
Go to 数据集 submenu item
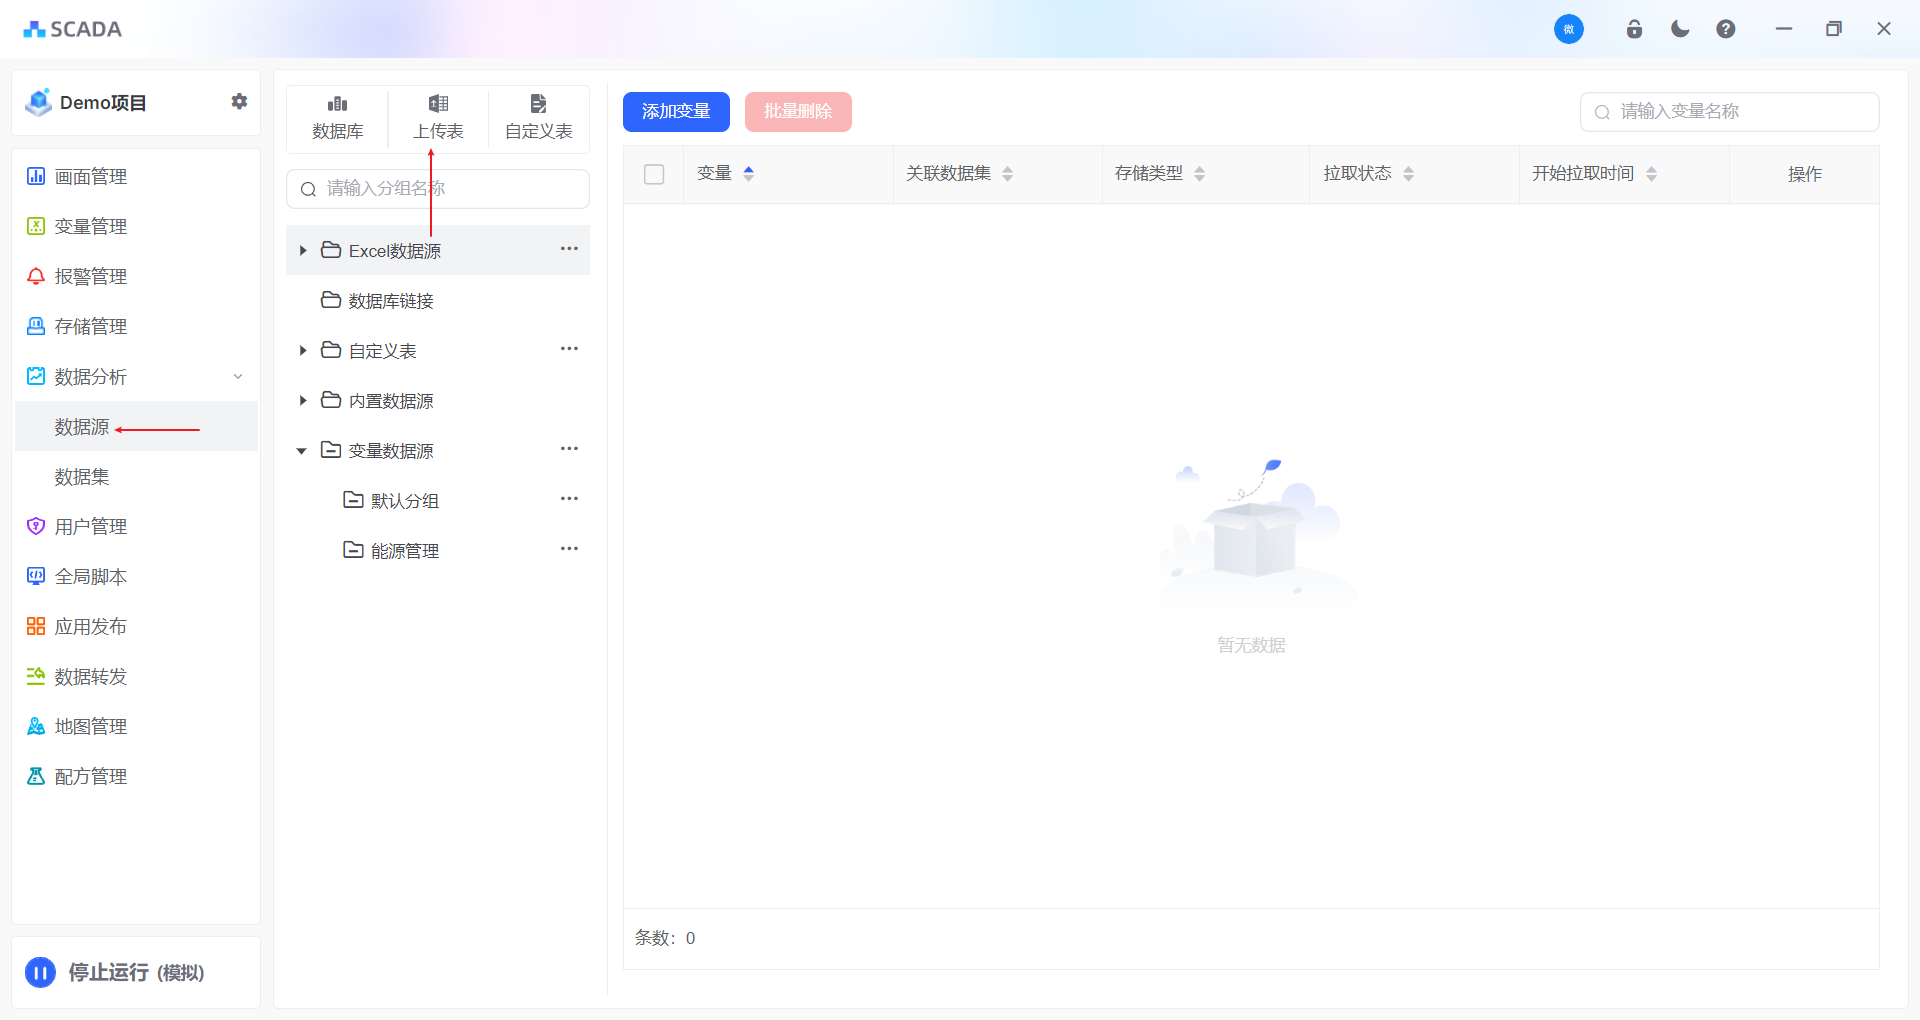tap(82, 477)
